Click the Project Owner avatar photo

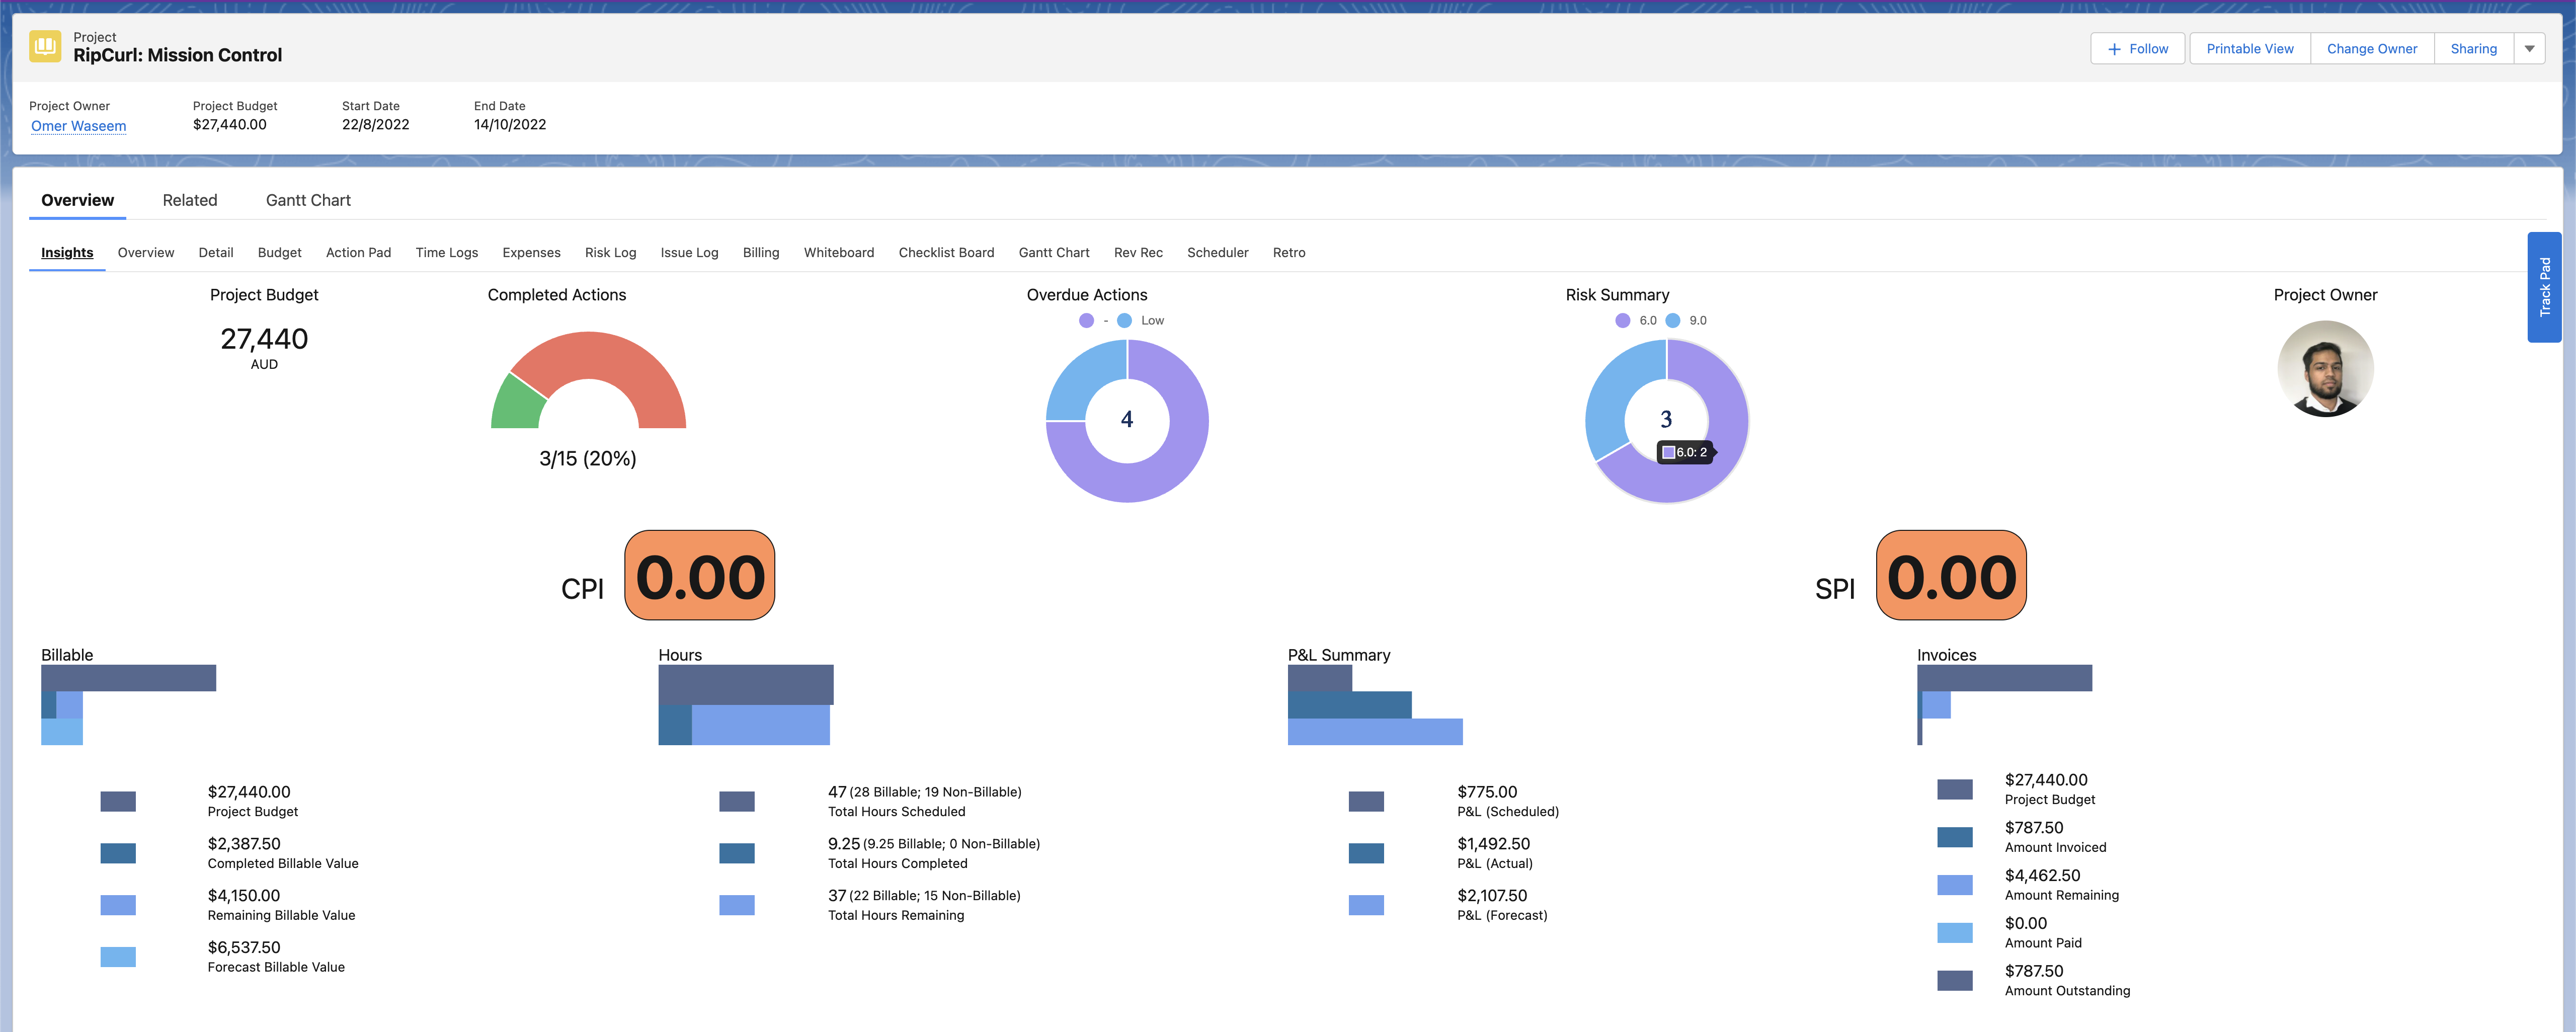[2325, 368]
